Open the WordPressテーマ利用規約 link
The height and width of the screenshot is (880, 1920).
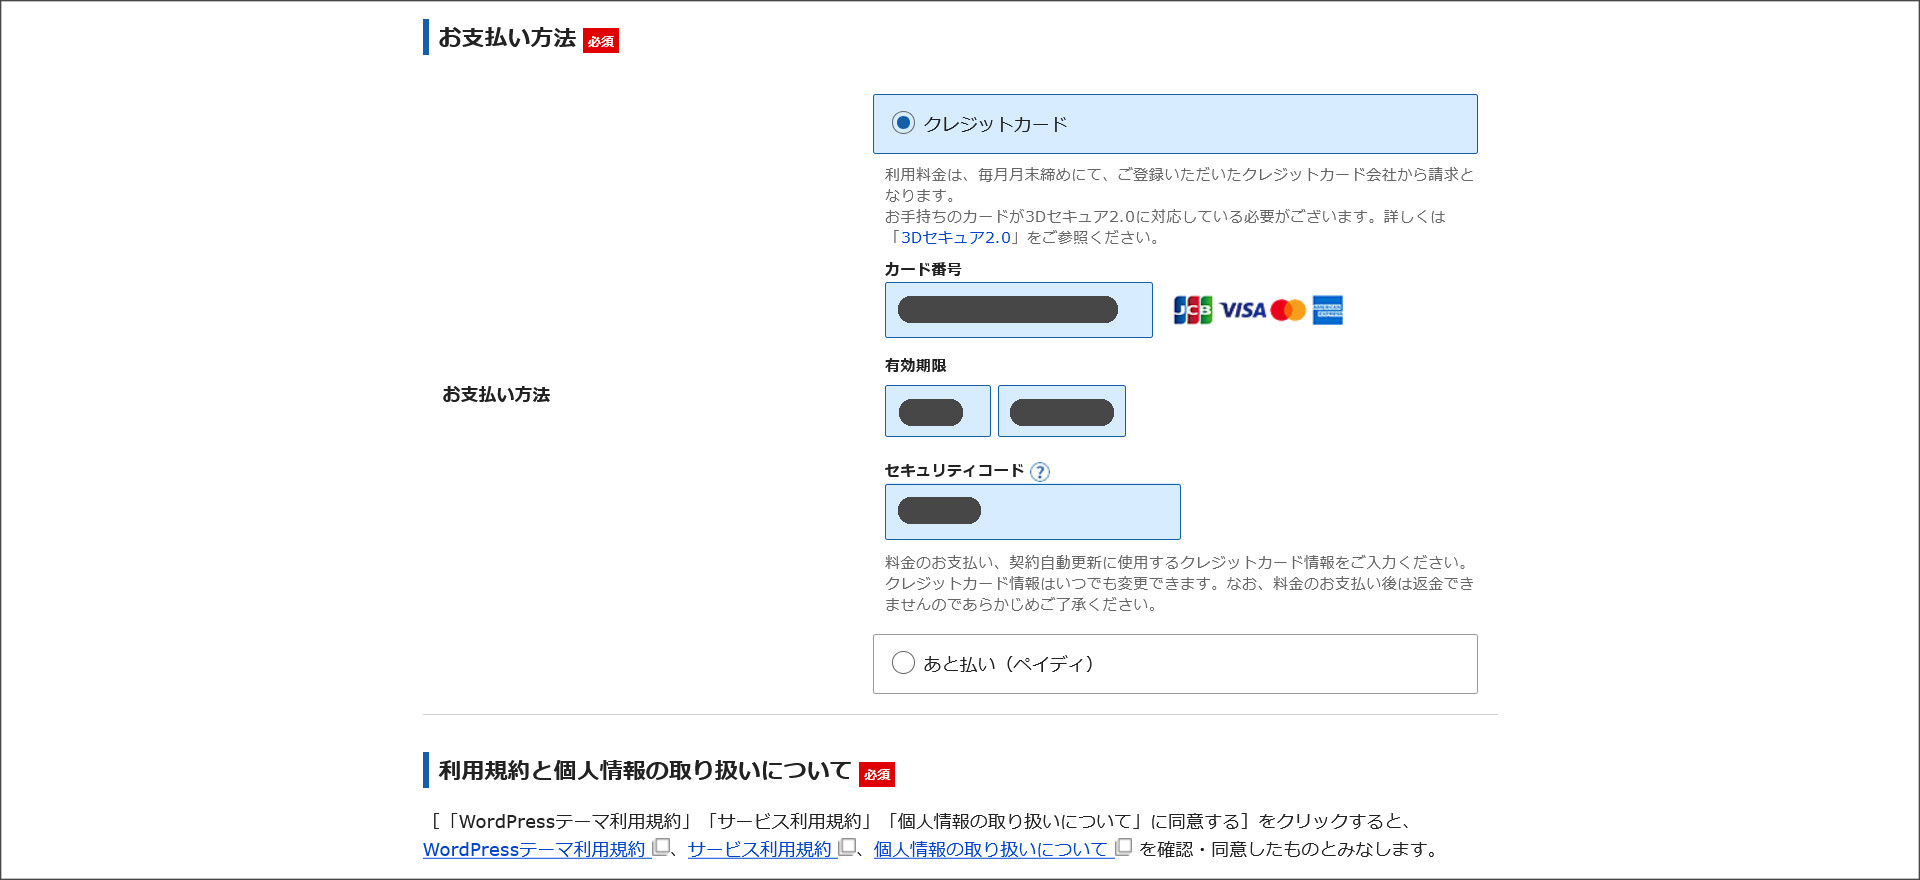535,849
